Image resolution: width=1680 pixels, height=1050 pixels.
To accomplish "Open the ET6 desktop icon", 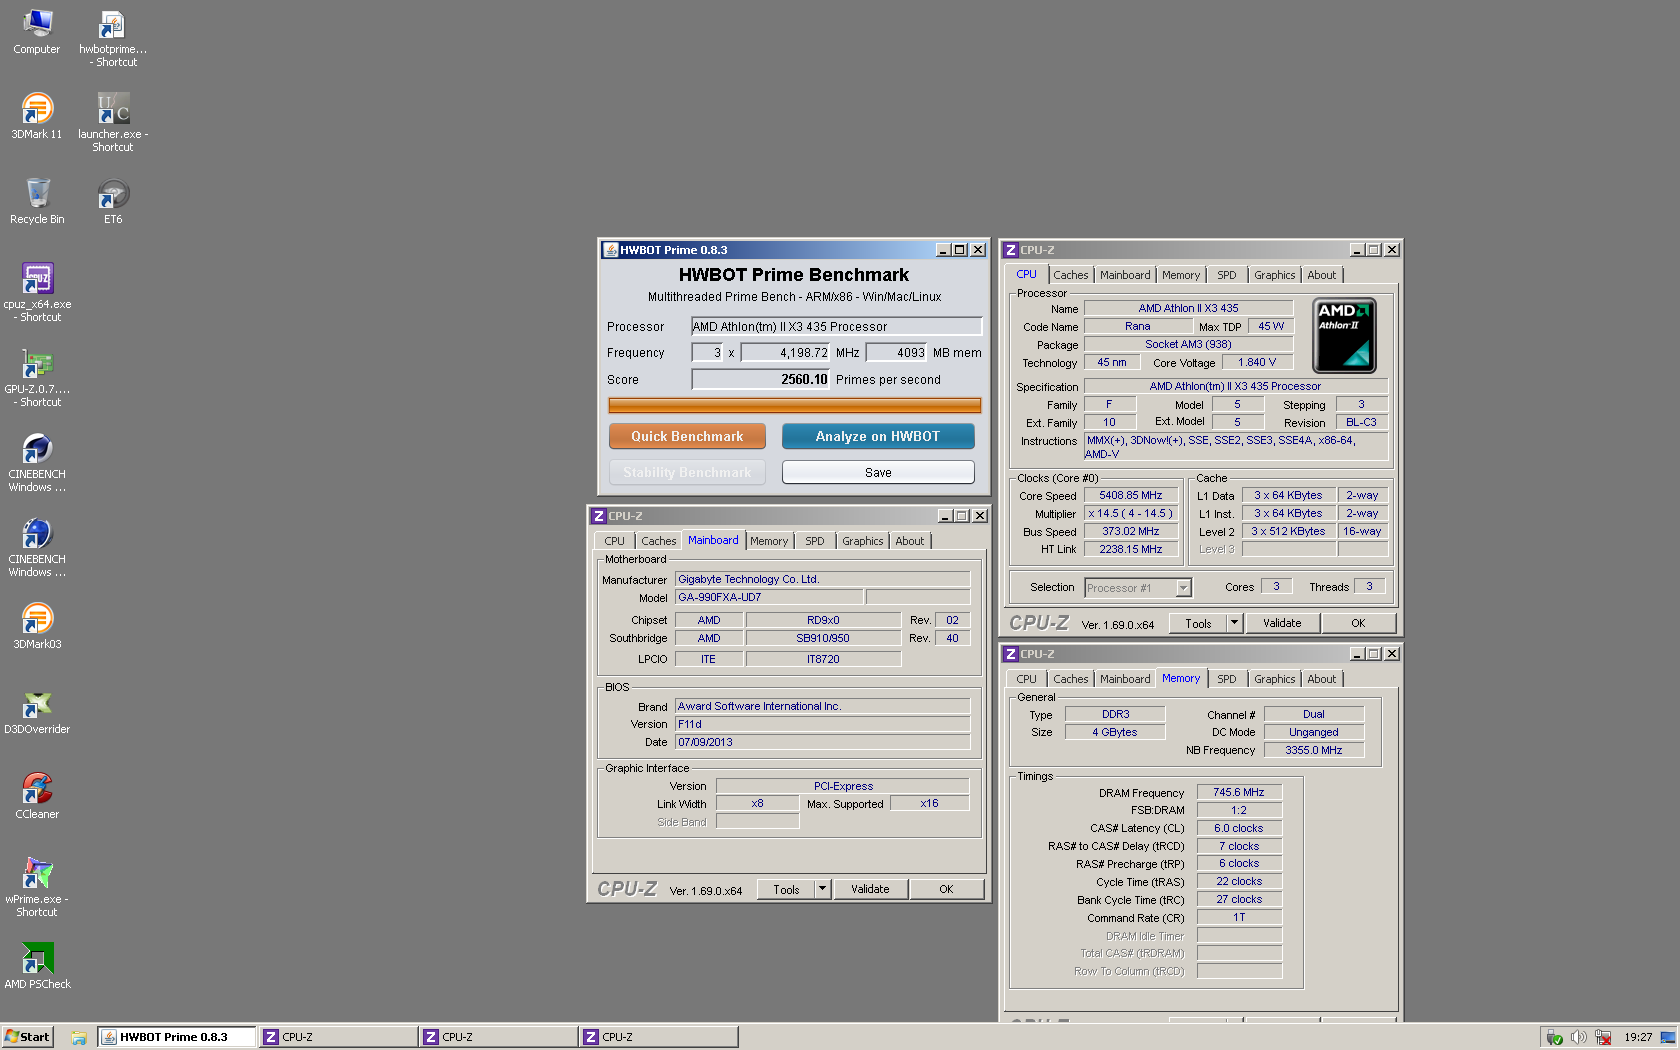I will pos(113,201).
